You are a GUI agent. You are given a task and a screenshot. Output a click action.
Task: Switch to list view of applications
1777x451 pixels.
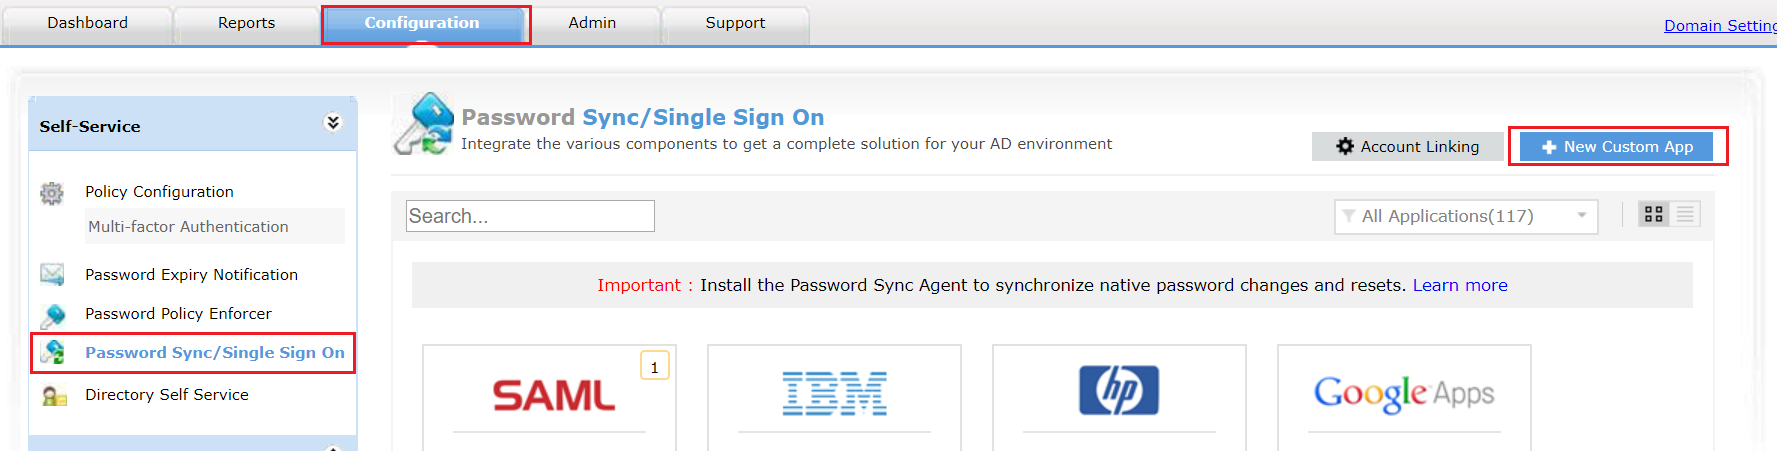tap(1685, 214)
